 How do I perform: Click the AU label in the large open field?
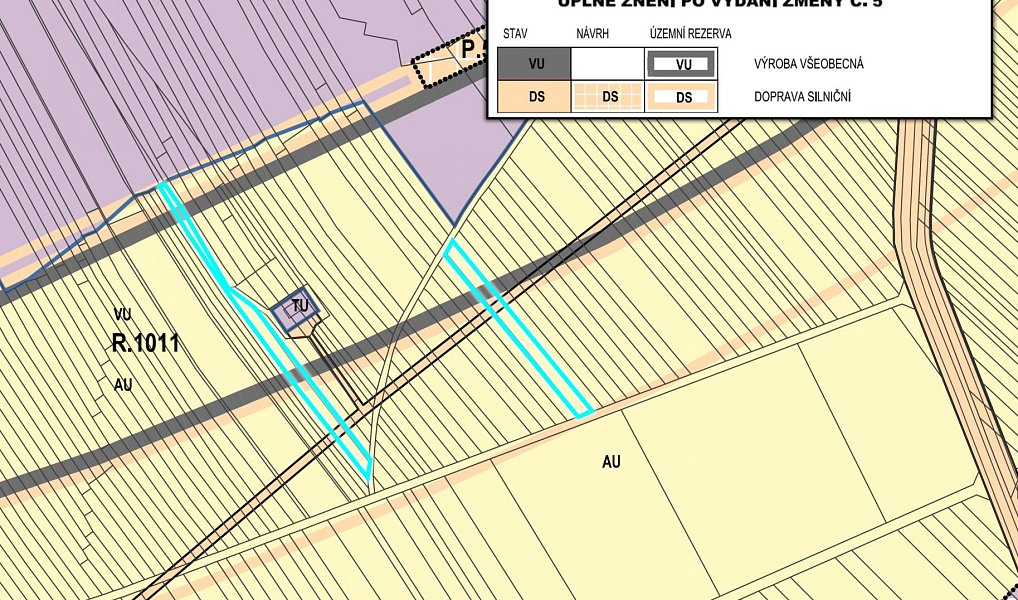(x=611, y=462)
